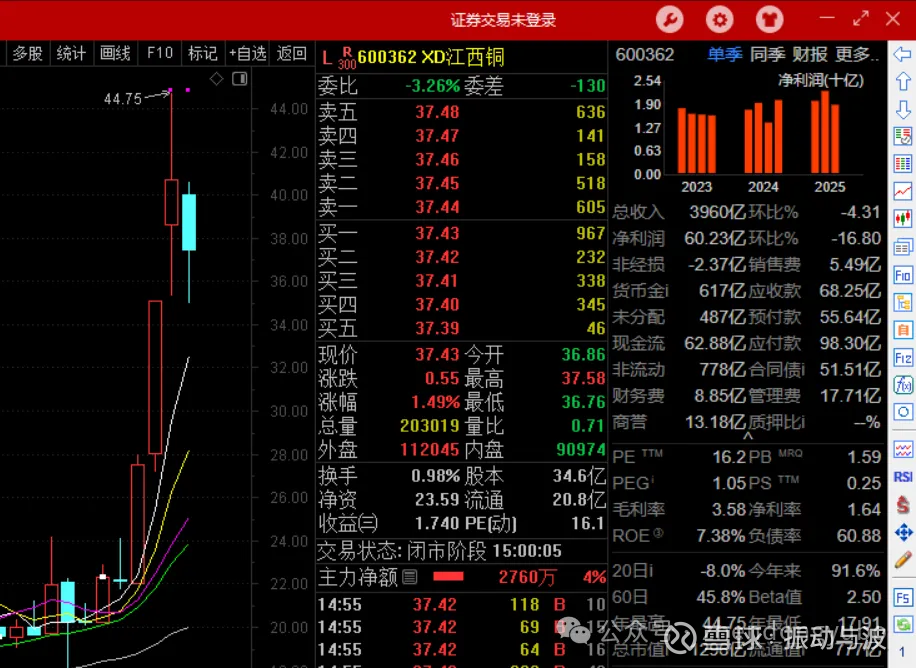Click the 主力净额 value 2760万
Screen dimensions: 916x668
tap(526, 577)
